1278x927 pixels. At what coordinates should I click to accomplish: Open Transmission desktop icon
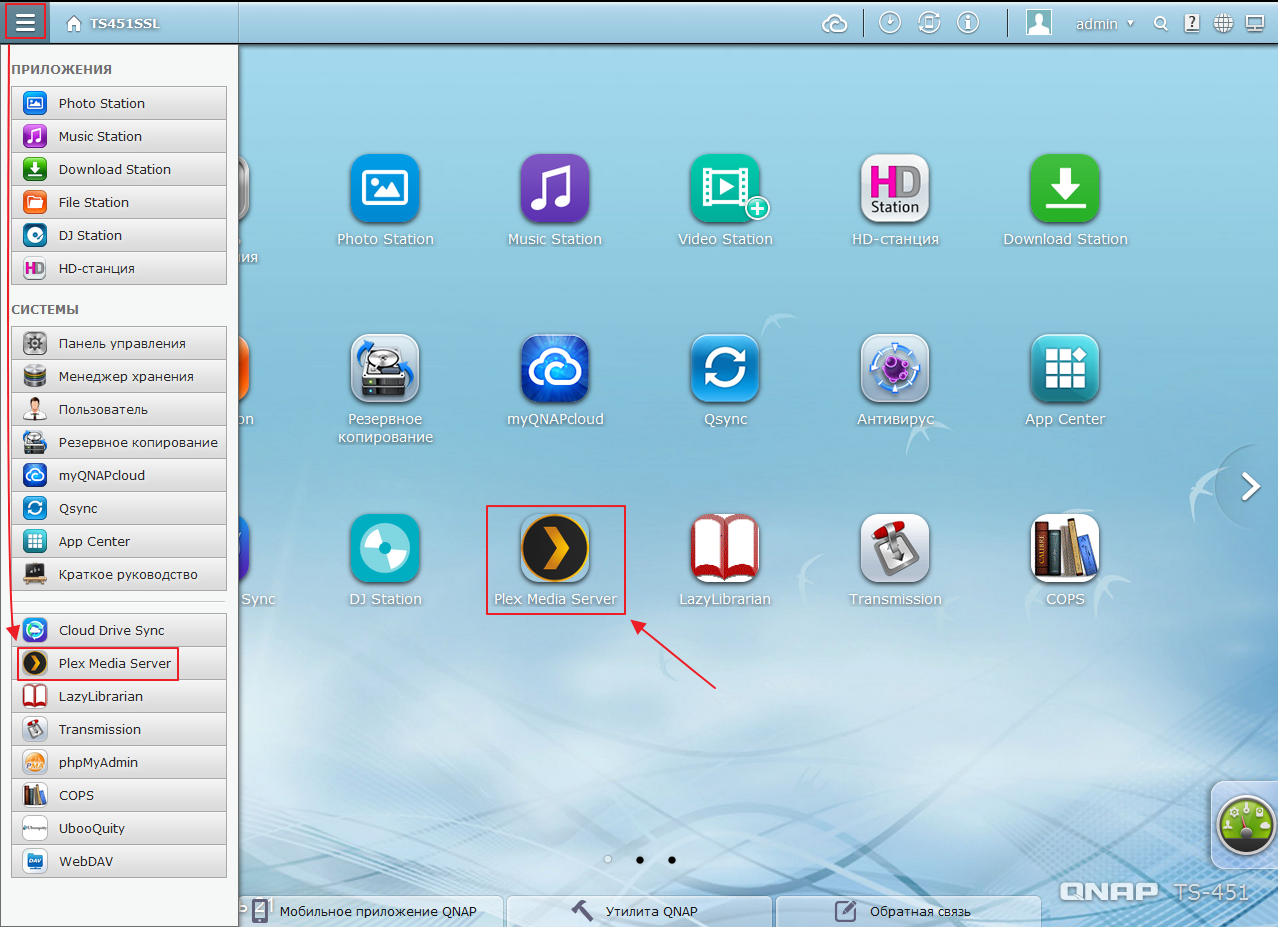point(895,549)
